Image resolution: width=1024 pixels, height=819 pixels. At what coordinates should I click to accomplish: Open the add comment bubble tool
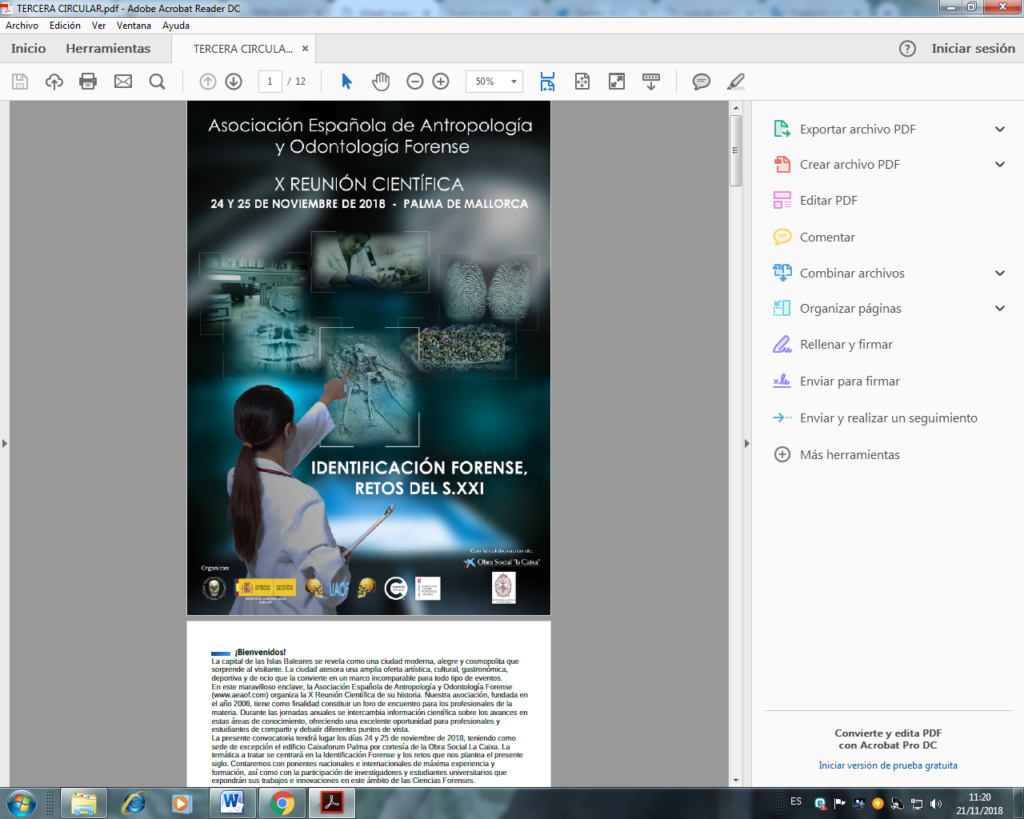701,81
